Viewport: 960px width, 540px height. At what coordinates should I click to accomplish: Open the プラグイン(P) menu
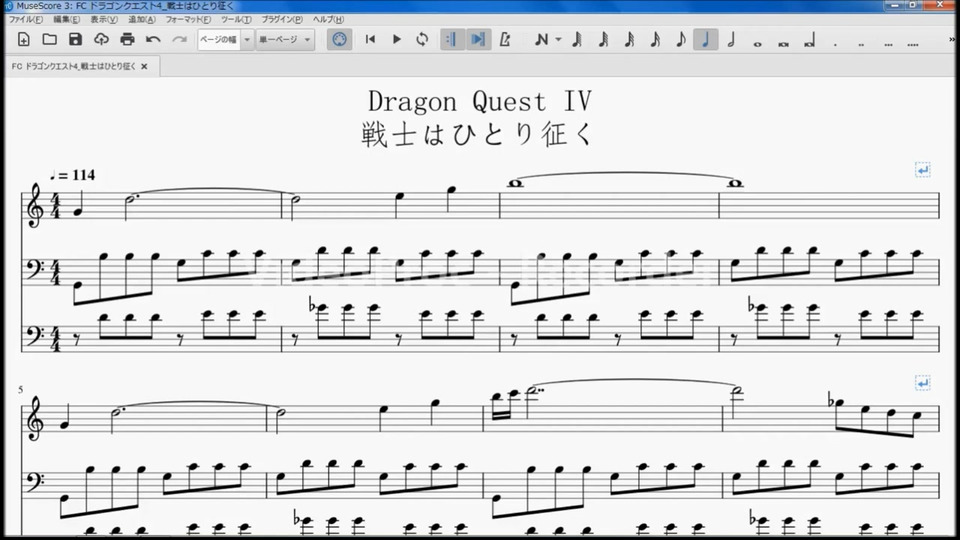(x=282, y=20)
